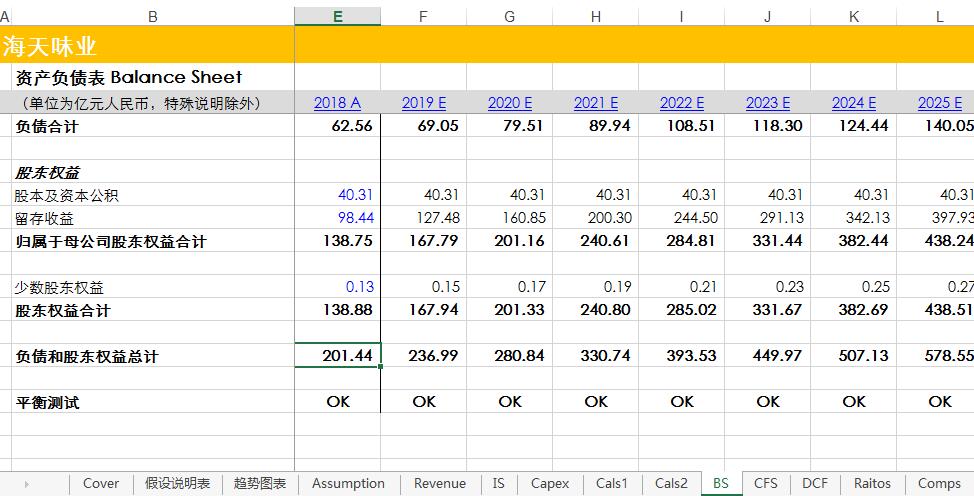Viewport: 974px width, 496px height.
Task: Open the 2022 E header link
Action: 682,103
